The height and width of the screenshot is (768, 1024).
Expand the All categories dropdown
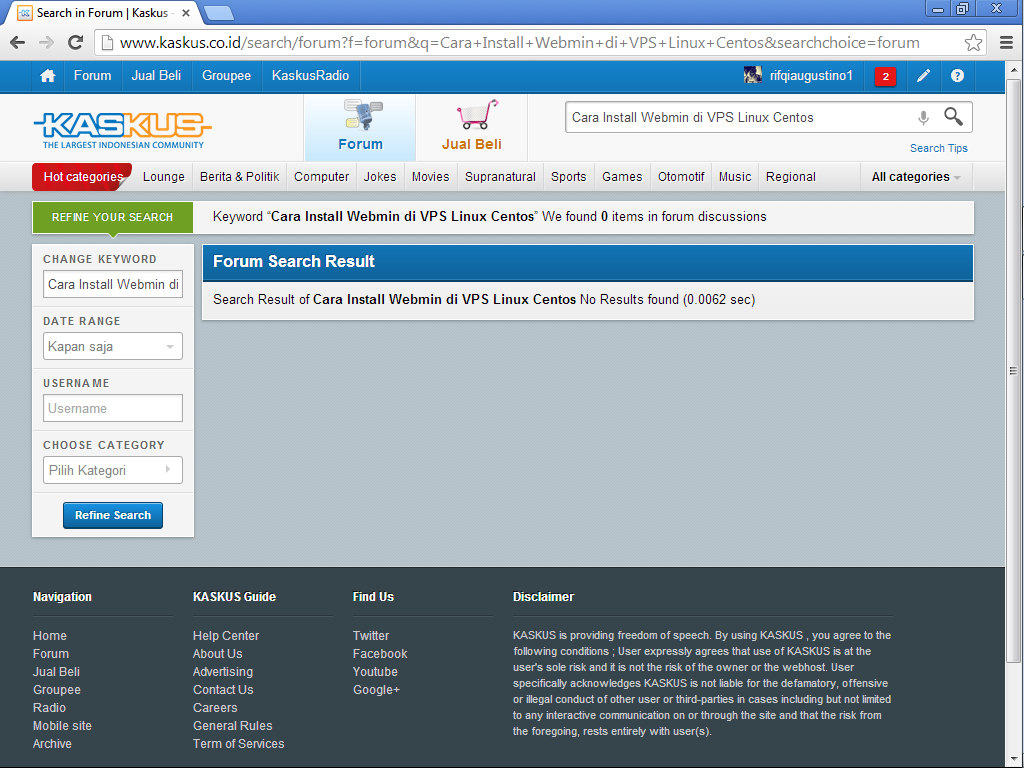[x=916, y=177]
